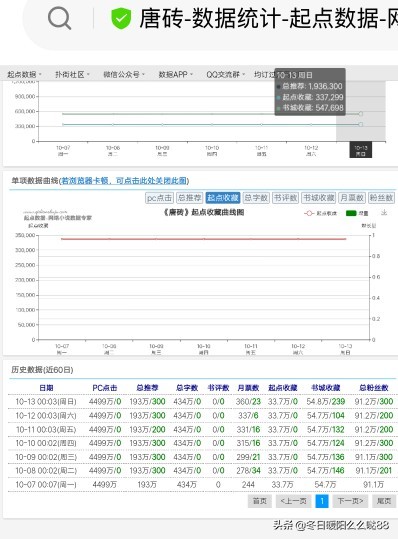Click the 91.1万/201 fans cell
398x539 pixels.
click(x=374, y=471)
